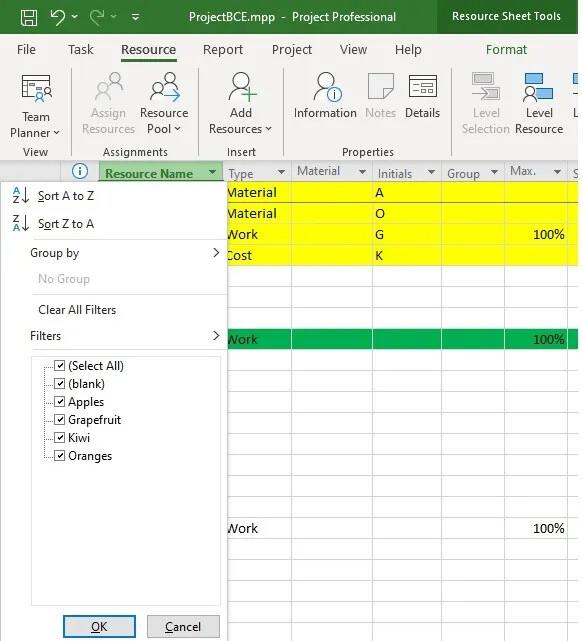Click the Save icon in title bar

click(x=29, y=17)
